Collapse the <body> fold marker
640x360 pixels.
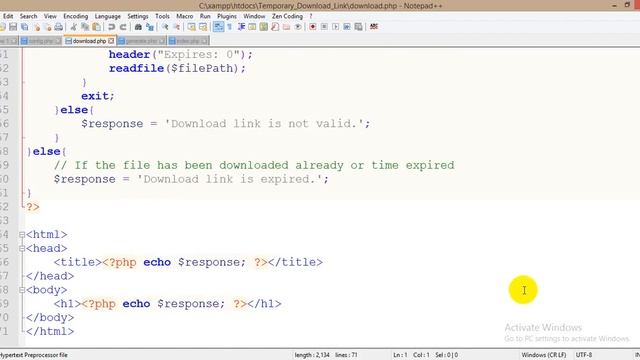22,290
